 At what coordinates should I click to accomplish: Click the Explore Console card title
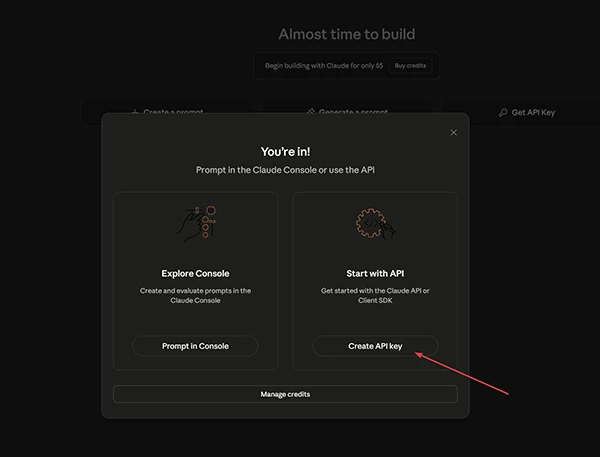[x=195, y=272]
